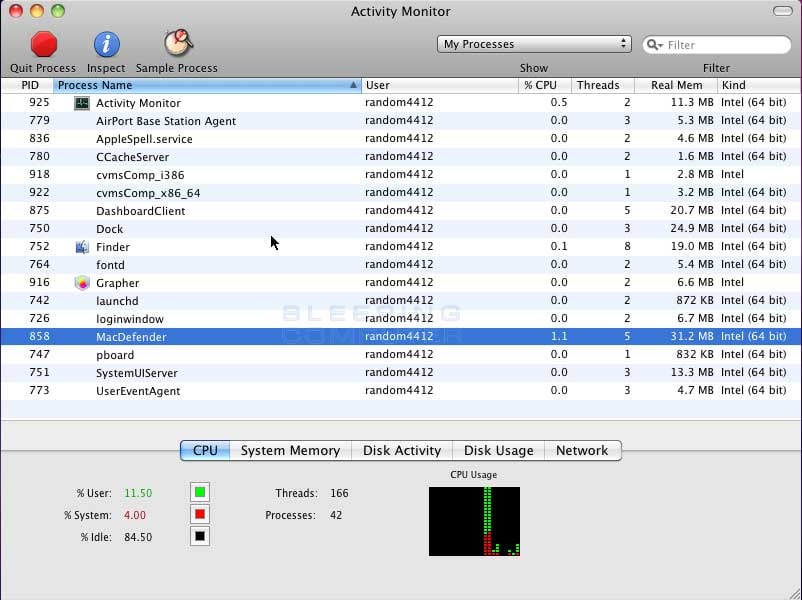Switch to the System Memory tab
The image size is (802, 600).
point(290,451)
